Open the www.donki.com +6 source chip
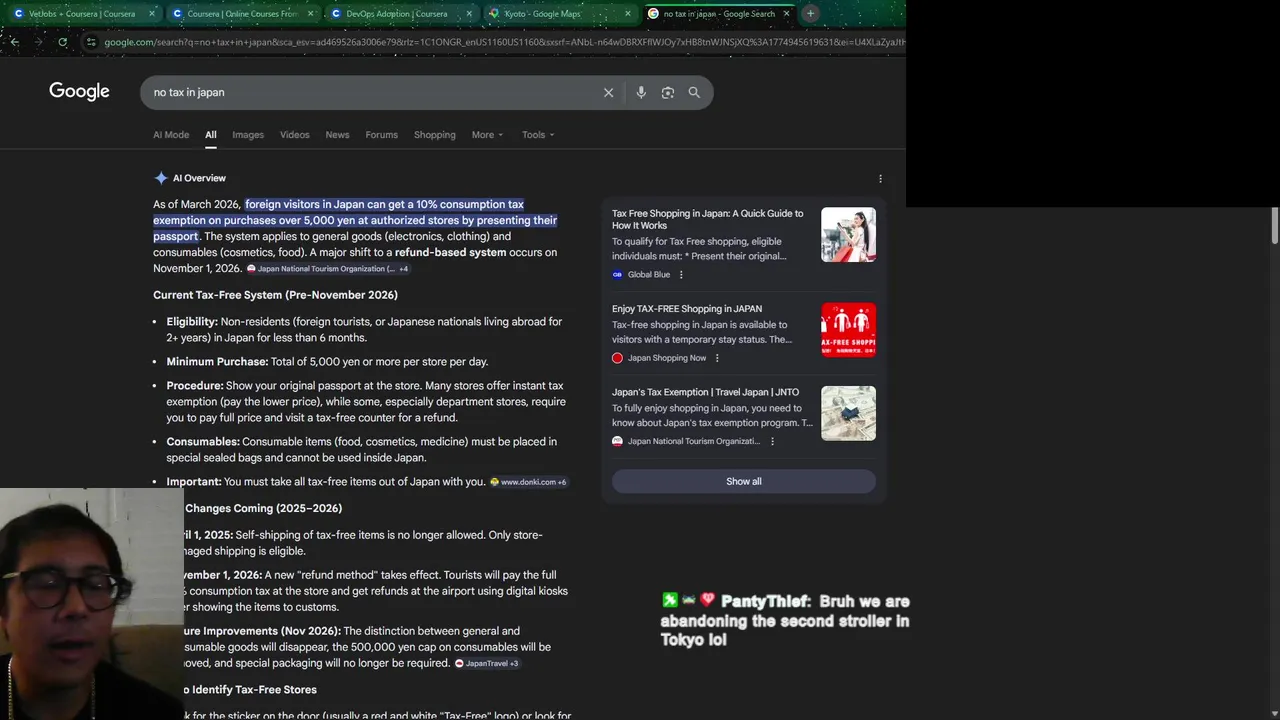1280x720 pixels. [528, 482]
